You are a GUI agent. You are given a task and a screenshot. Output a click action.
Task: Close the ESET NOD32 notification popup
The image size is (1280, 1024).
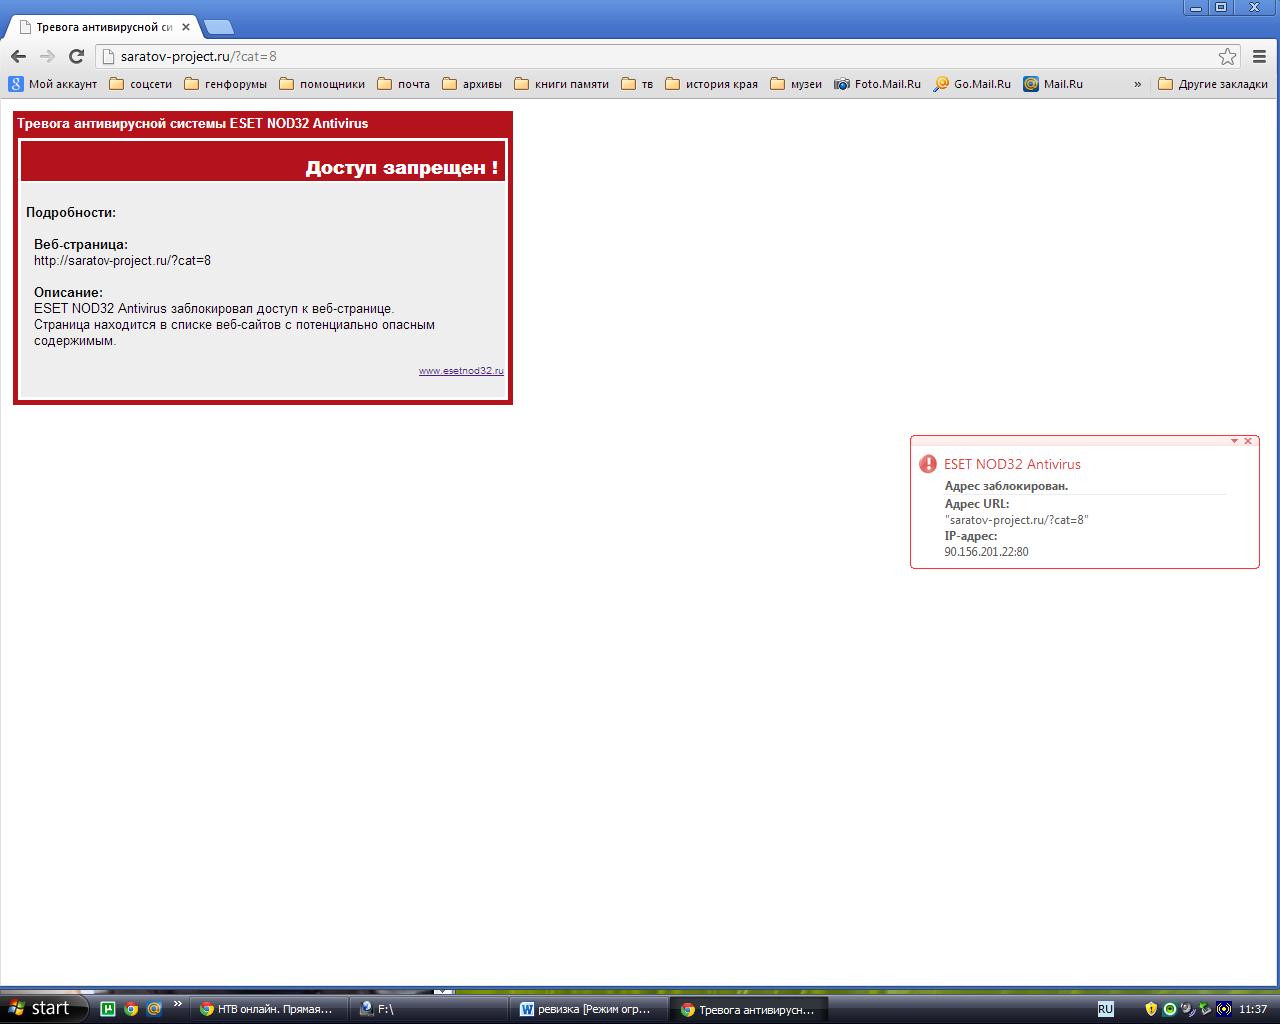[x=1248, y=441]
